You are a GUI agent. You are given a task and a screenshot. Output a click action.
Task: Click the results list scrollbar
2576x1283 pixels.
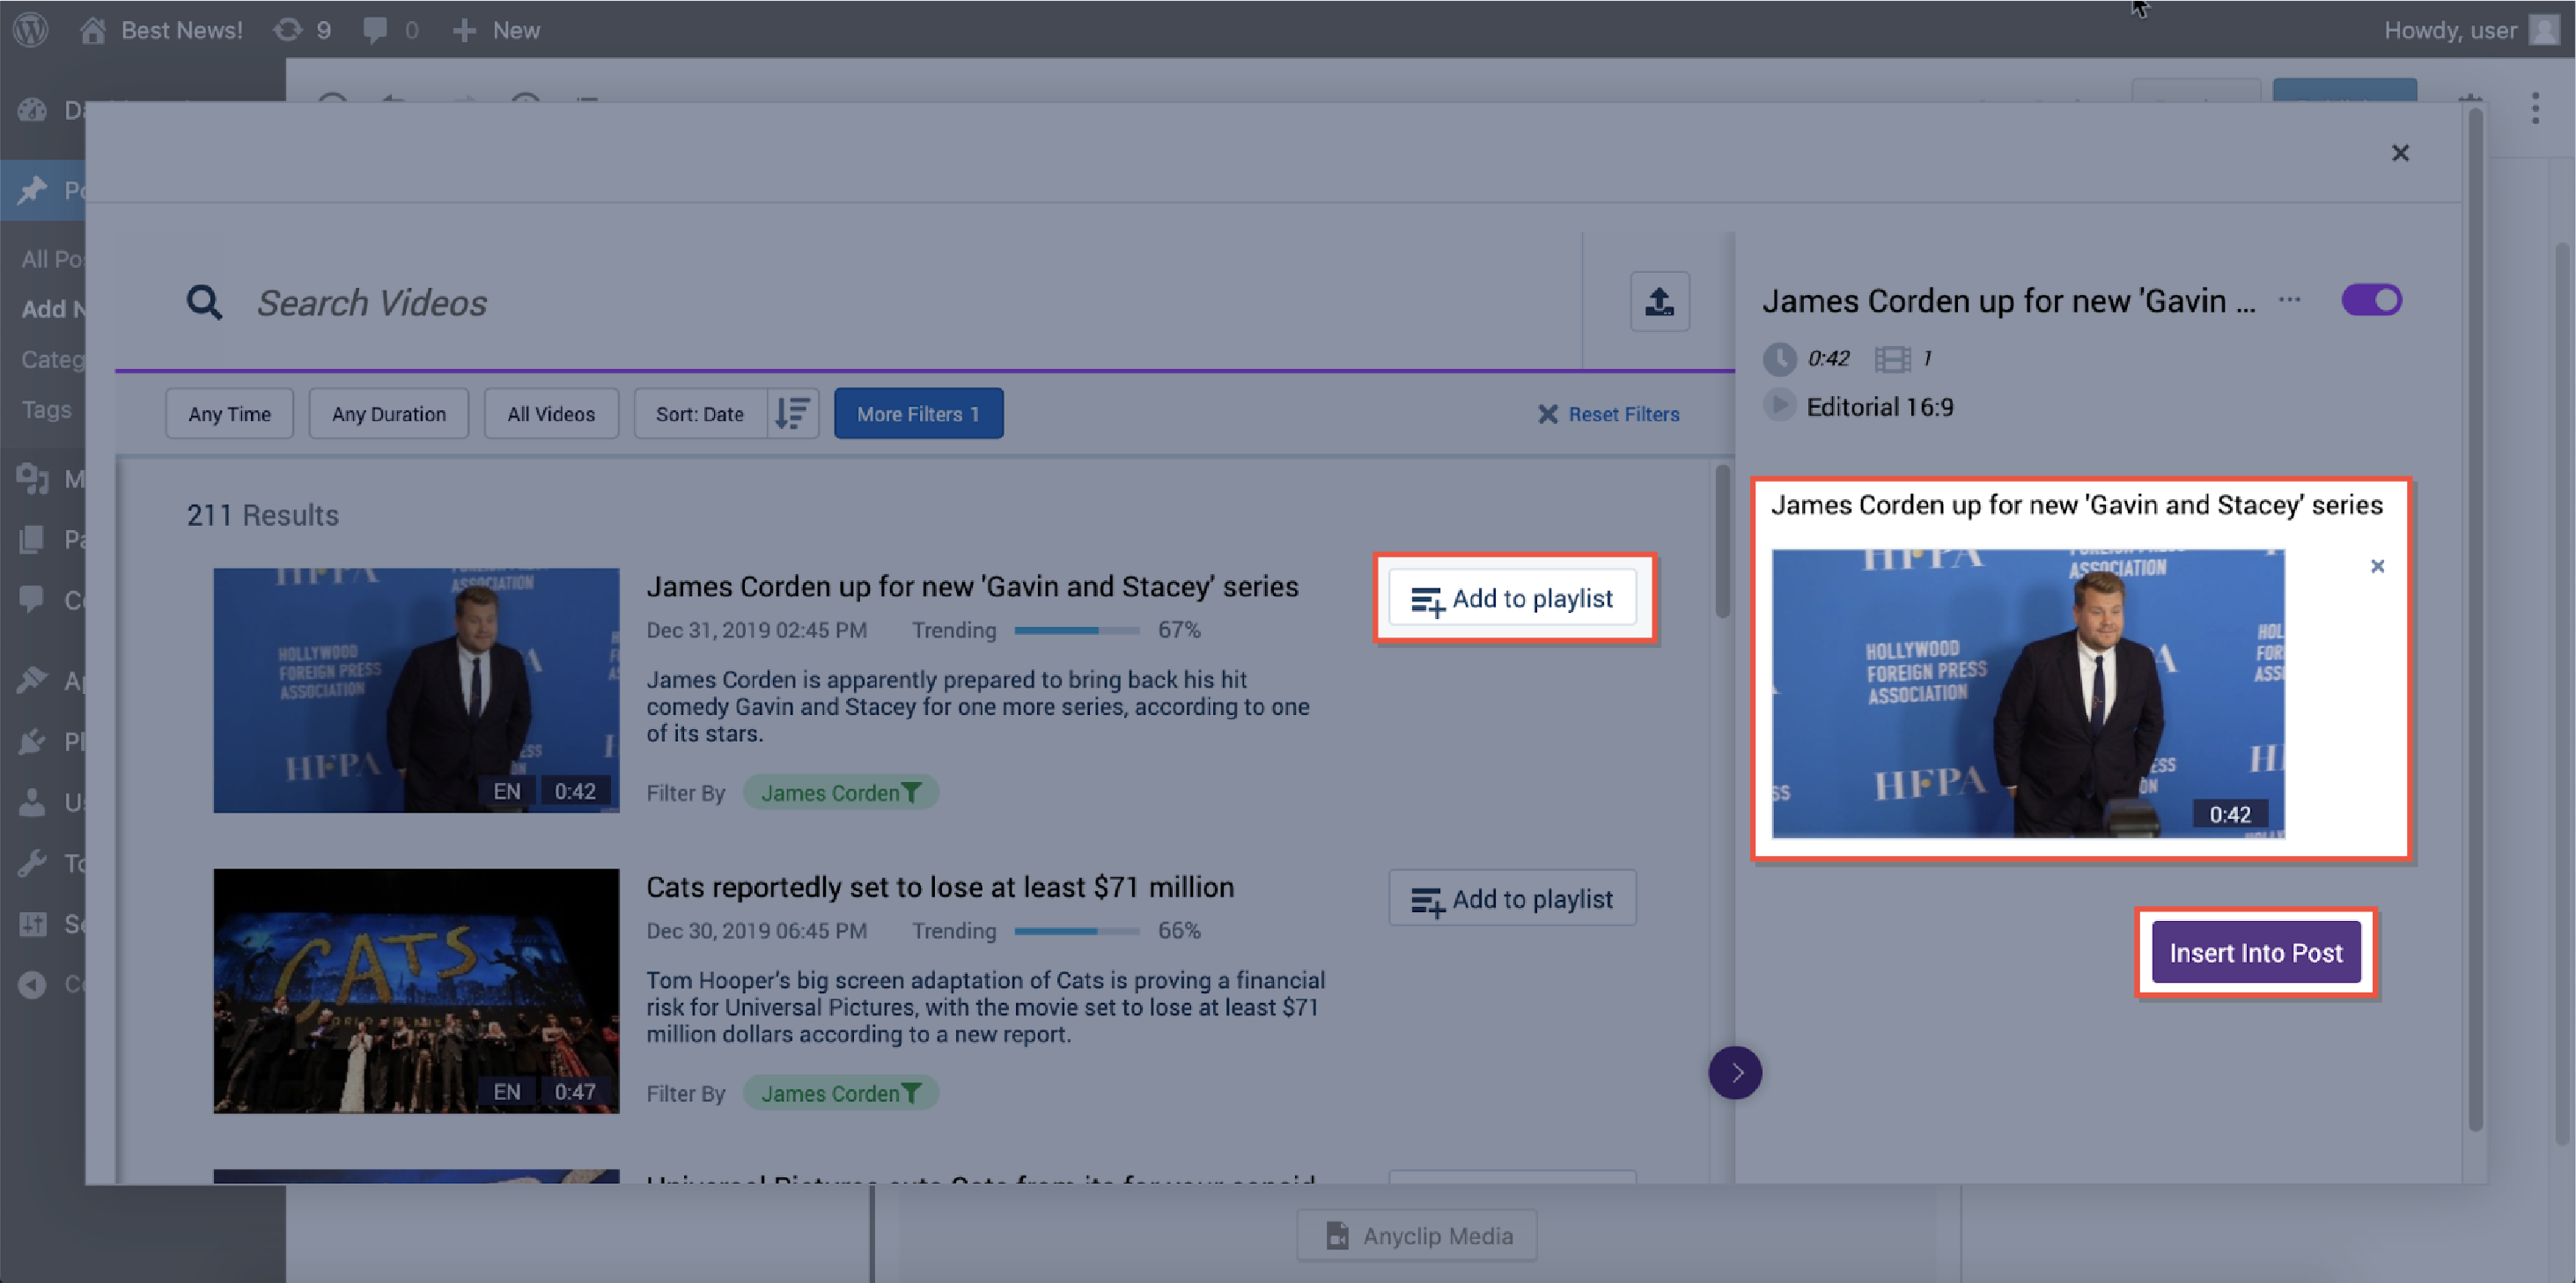(x=1722, y=541)
